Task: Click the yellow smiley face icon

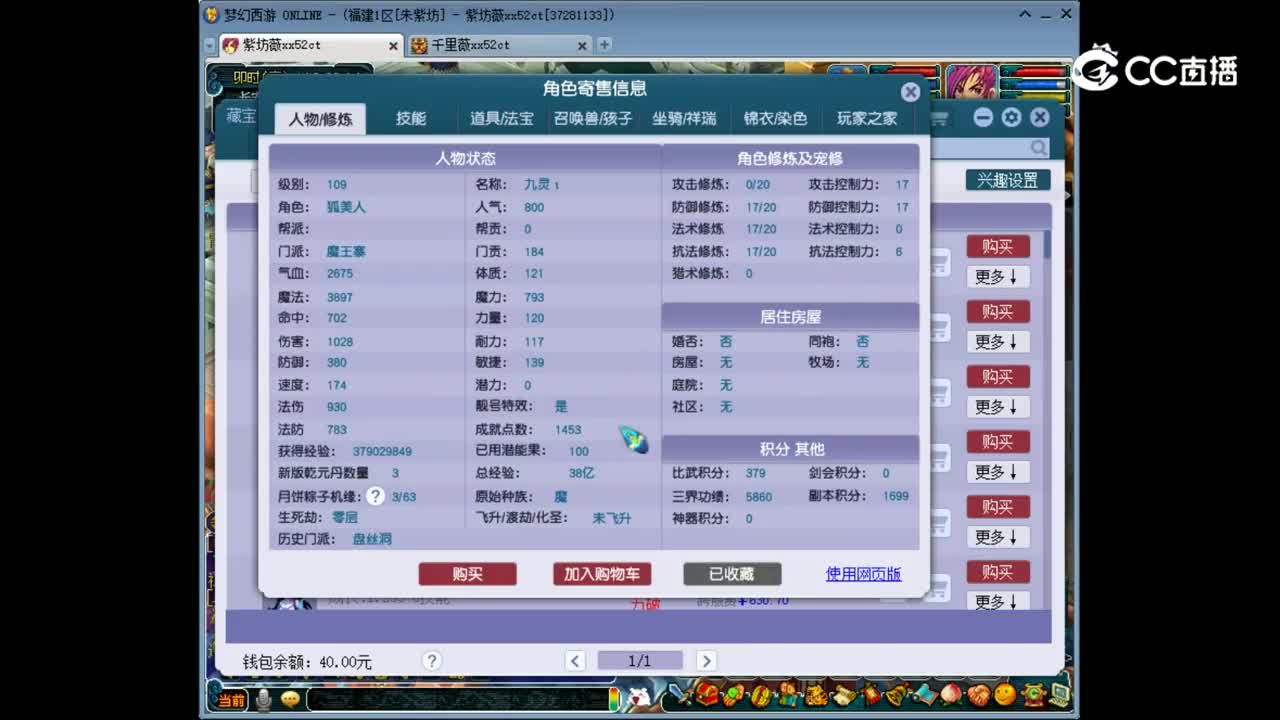Action: click(x=1005, y=693)
